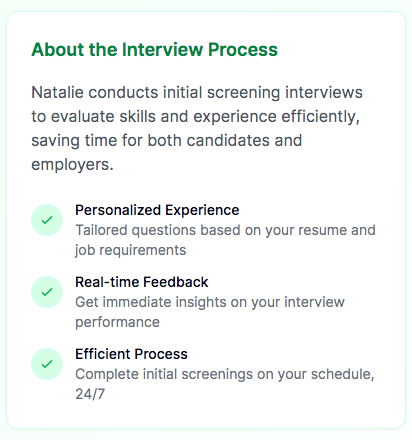Click the word employers ending the paragraph
The height and width of the screenshot is (440, 412).
coord(72,165)
